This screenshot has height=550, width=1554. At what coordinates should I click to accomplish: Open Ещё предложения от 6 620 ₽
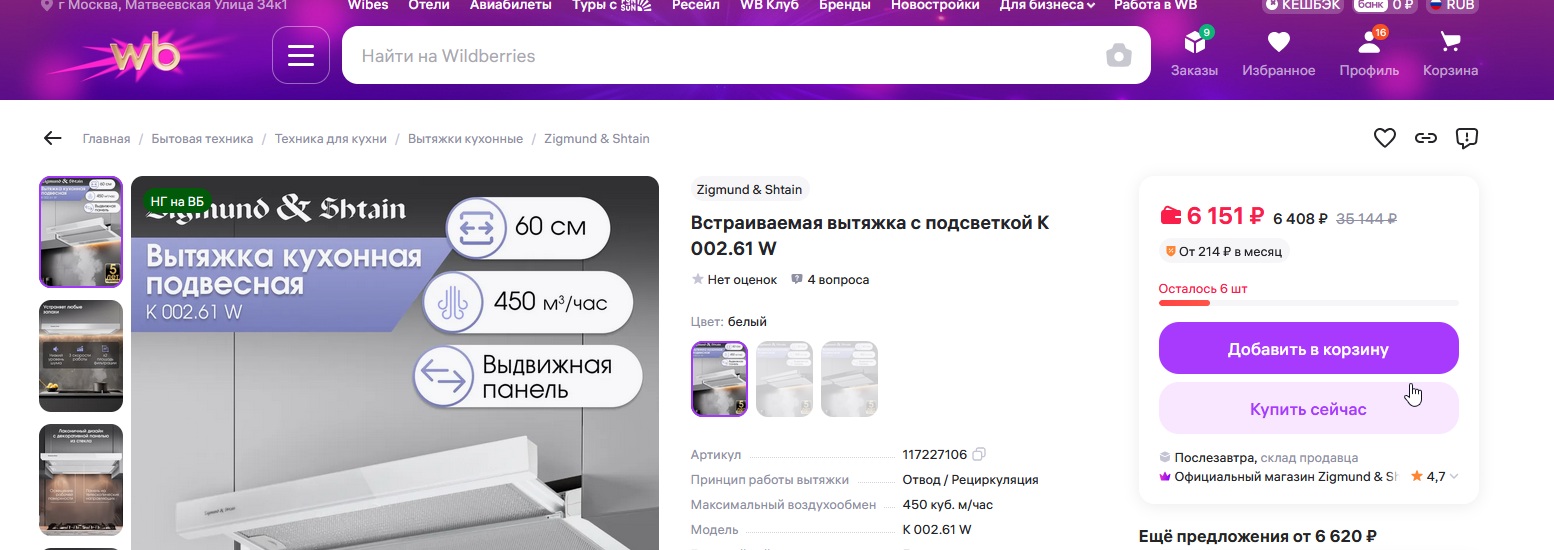pos(1258,536)
